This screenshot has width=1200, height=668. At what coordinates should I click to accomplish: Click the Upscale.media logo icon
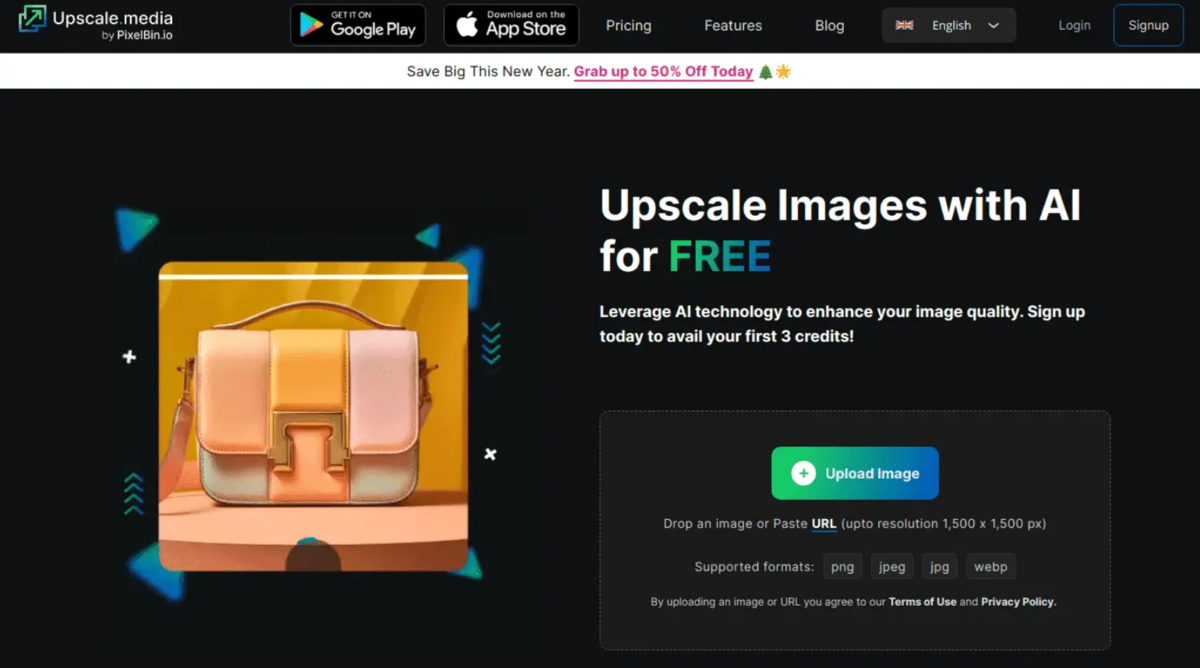coord(32,20)
